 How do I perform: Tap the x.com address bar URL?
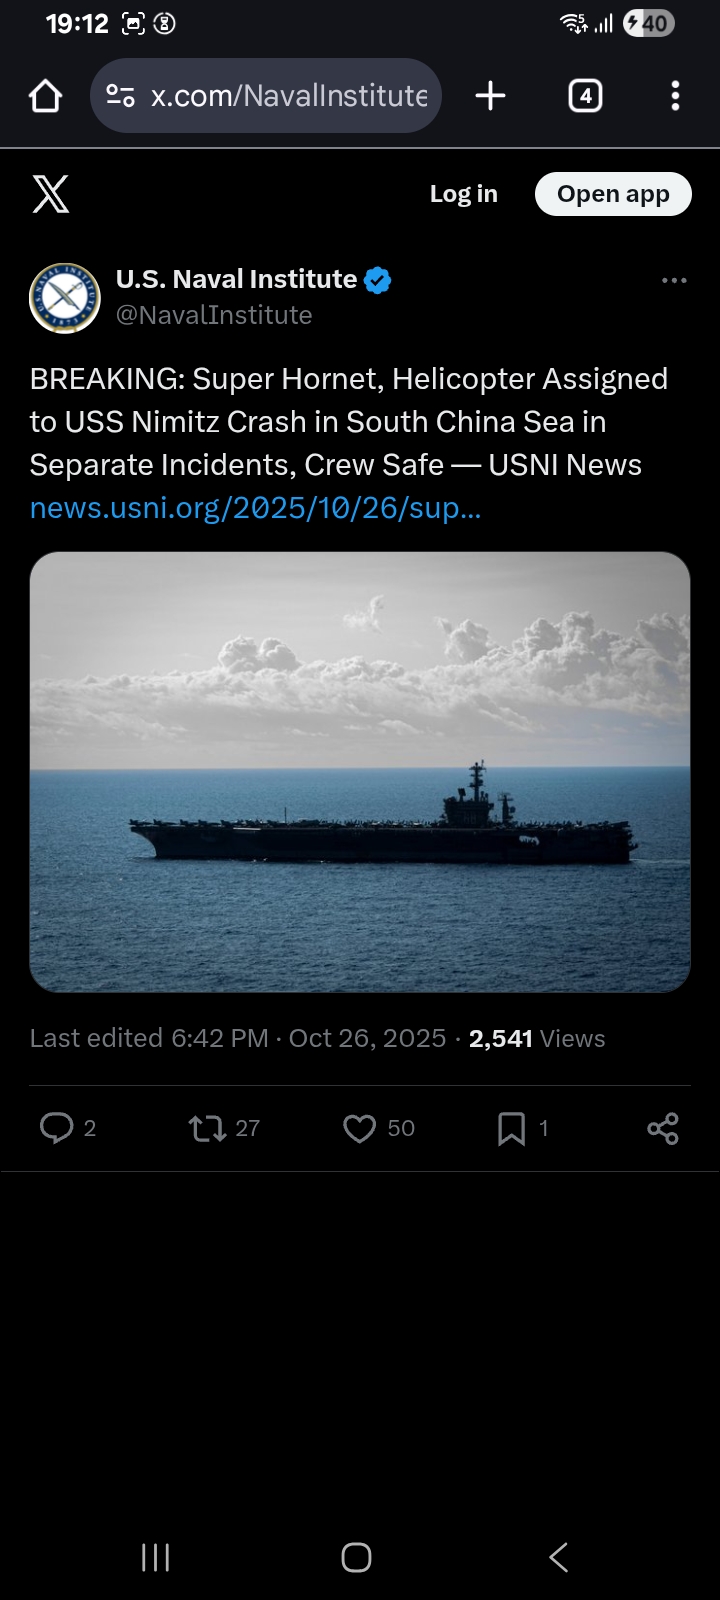pyautogui.click(x=289, y=96)
